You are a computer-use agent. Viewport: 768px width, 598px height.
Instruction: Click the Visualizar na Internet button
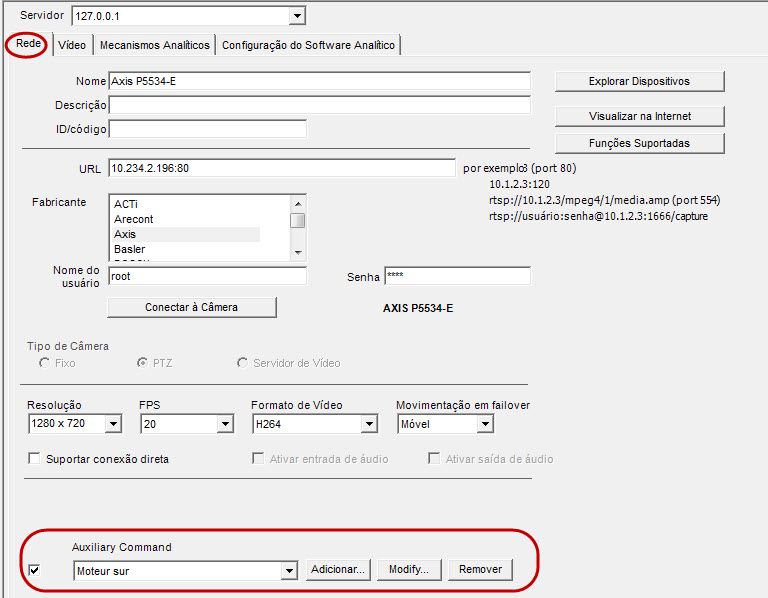[x=639, y=116]
